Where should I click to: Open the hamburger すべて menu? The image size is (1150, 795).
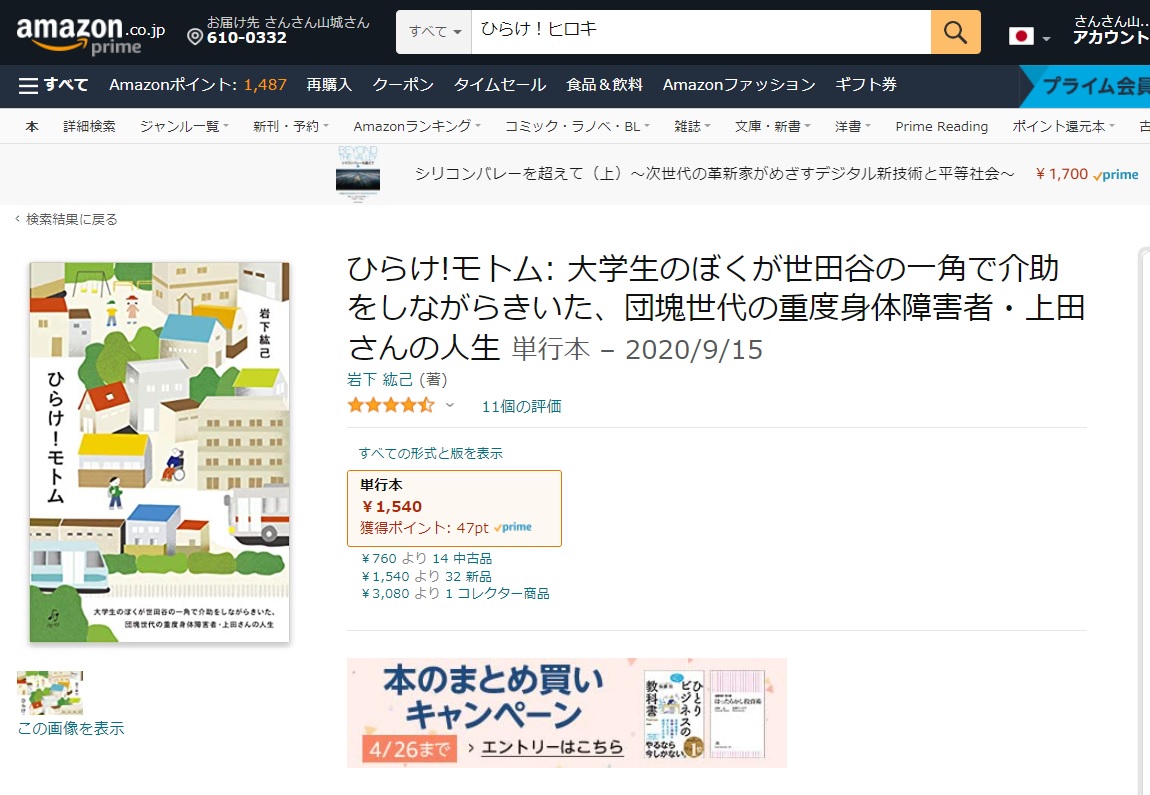click(x=53, y=85)
